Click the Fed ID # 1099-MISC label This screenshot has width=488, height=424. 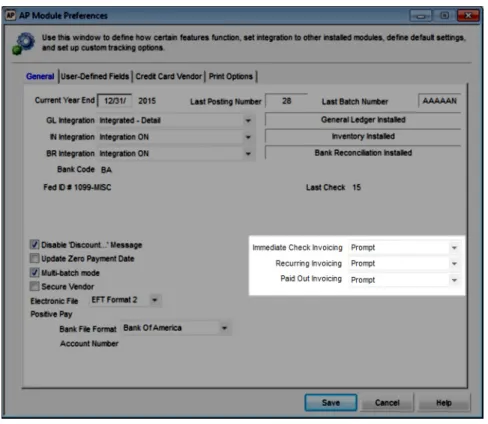77,187
